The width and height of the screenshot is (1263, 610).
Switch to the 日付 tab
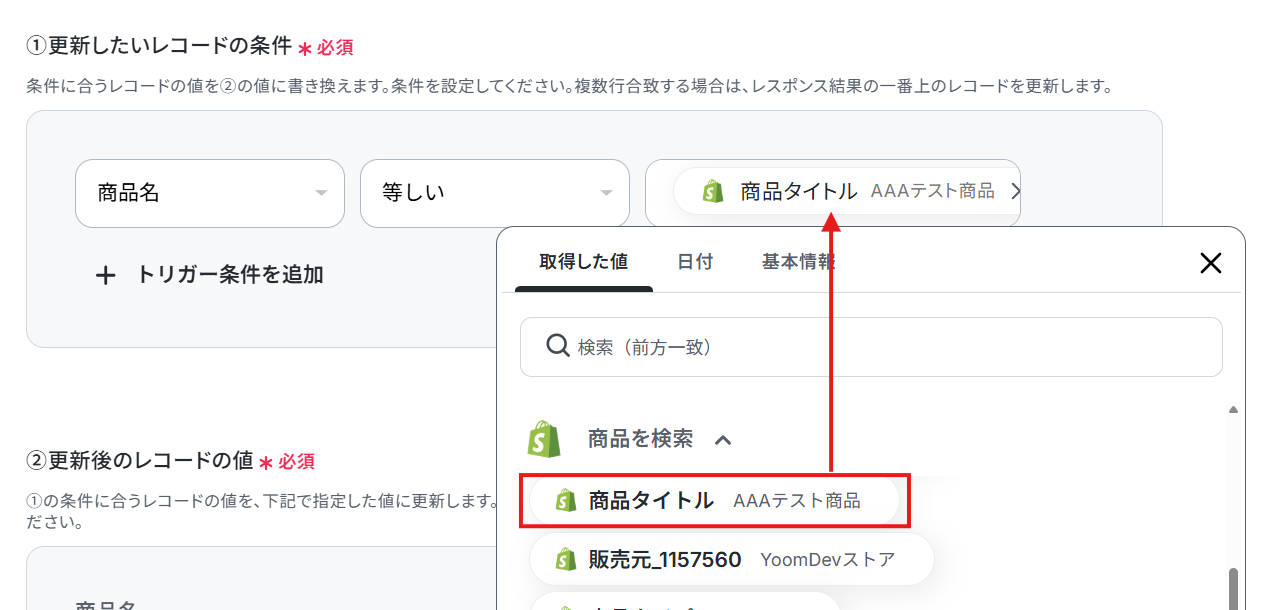tap(695, 262)
